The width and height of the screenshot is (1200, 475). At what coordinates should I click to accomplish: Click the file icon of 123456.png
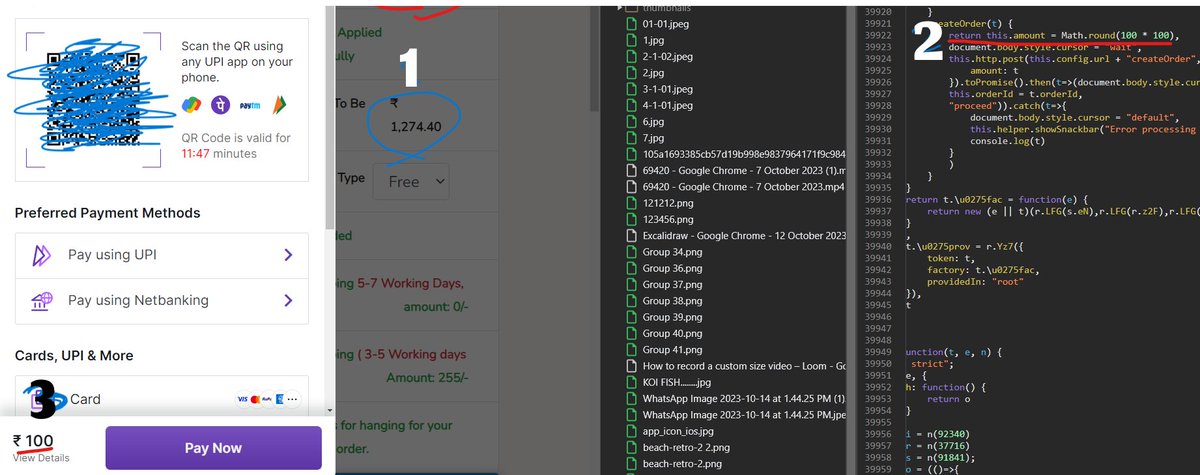pyautogui.click(x=630, y=219)
